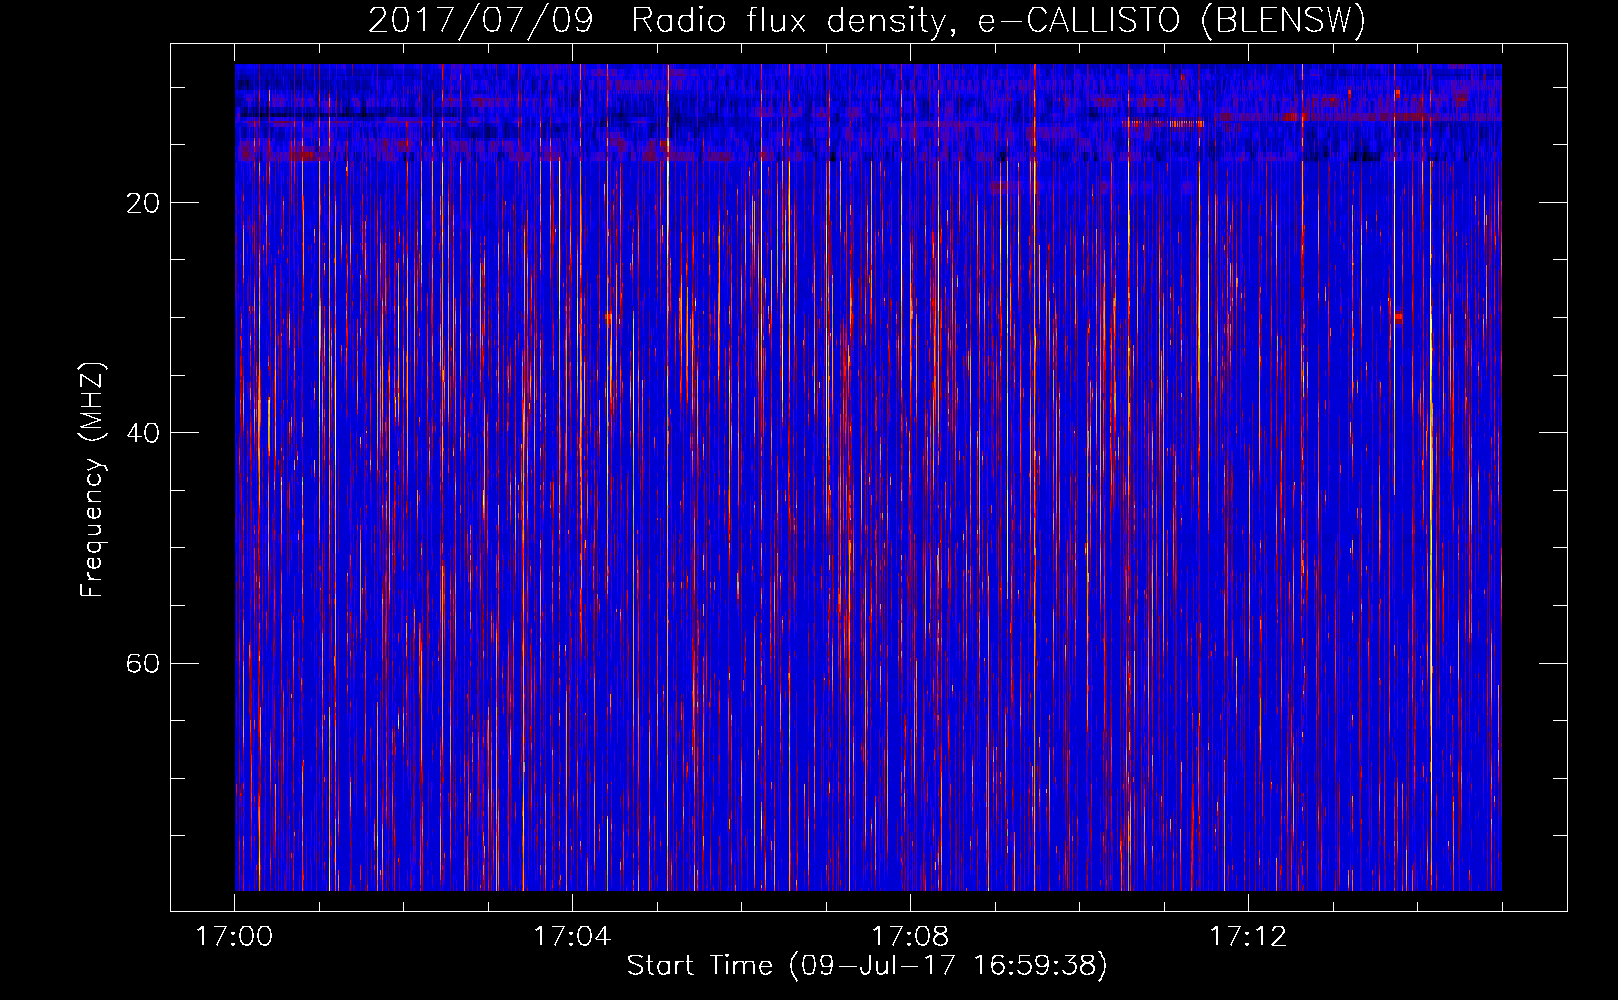Click the 17:04 time tick label
This screenshot has width=1618, height=1000.
[572, 936]
